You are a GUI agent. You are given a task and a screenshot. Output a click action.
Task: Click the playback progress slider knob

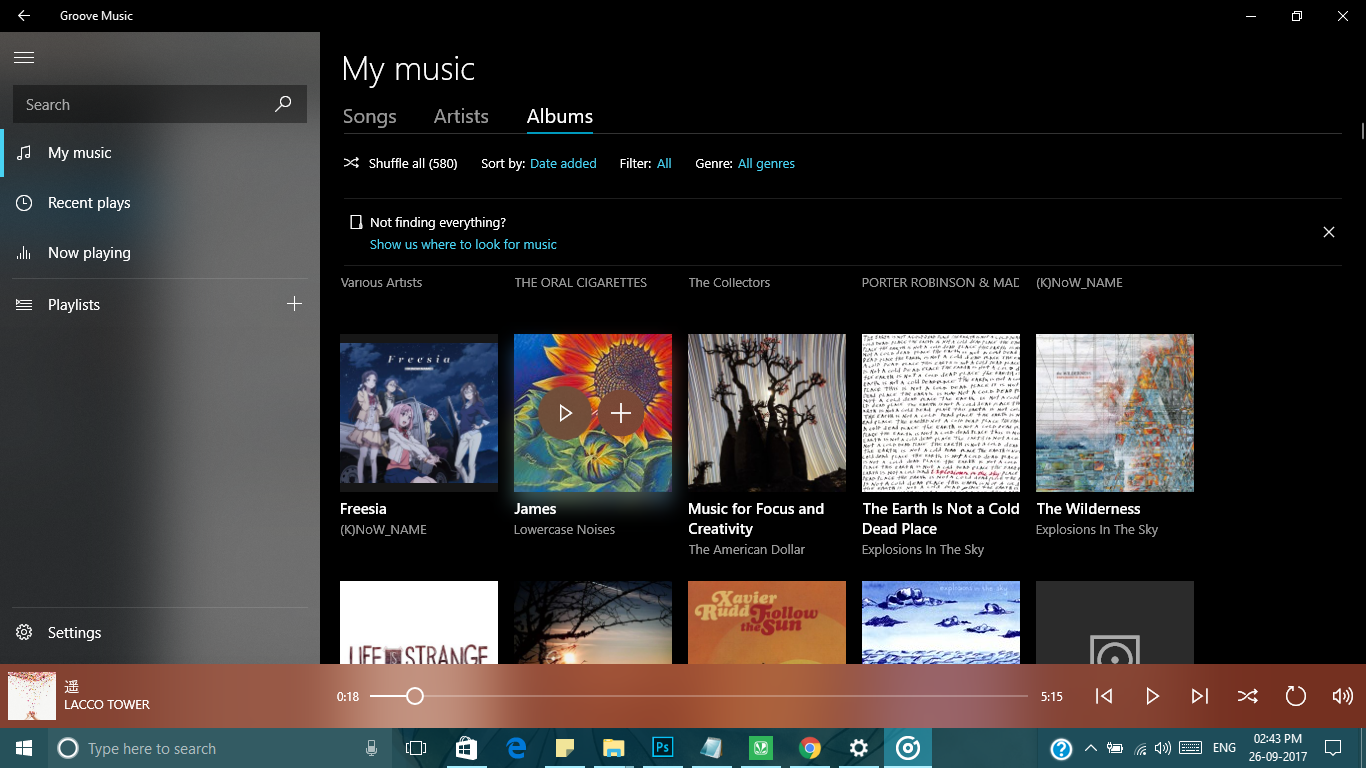point(415,696)
